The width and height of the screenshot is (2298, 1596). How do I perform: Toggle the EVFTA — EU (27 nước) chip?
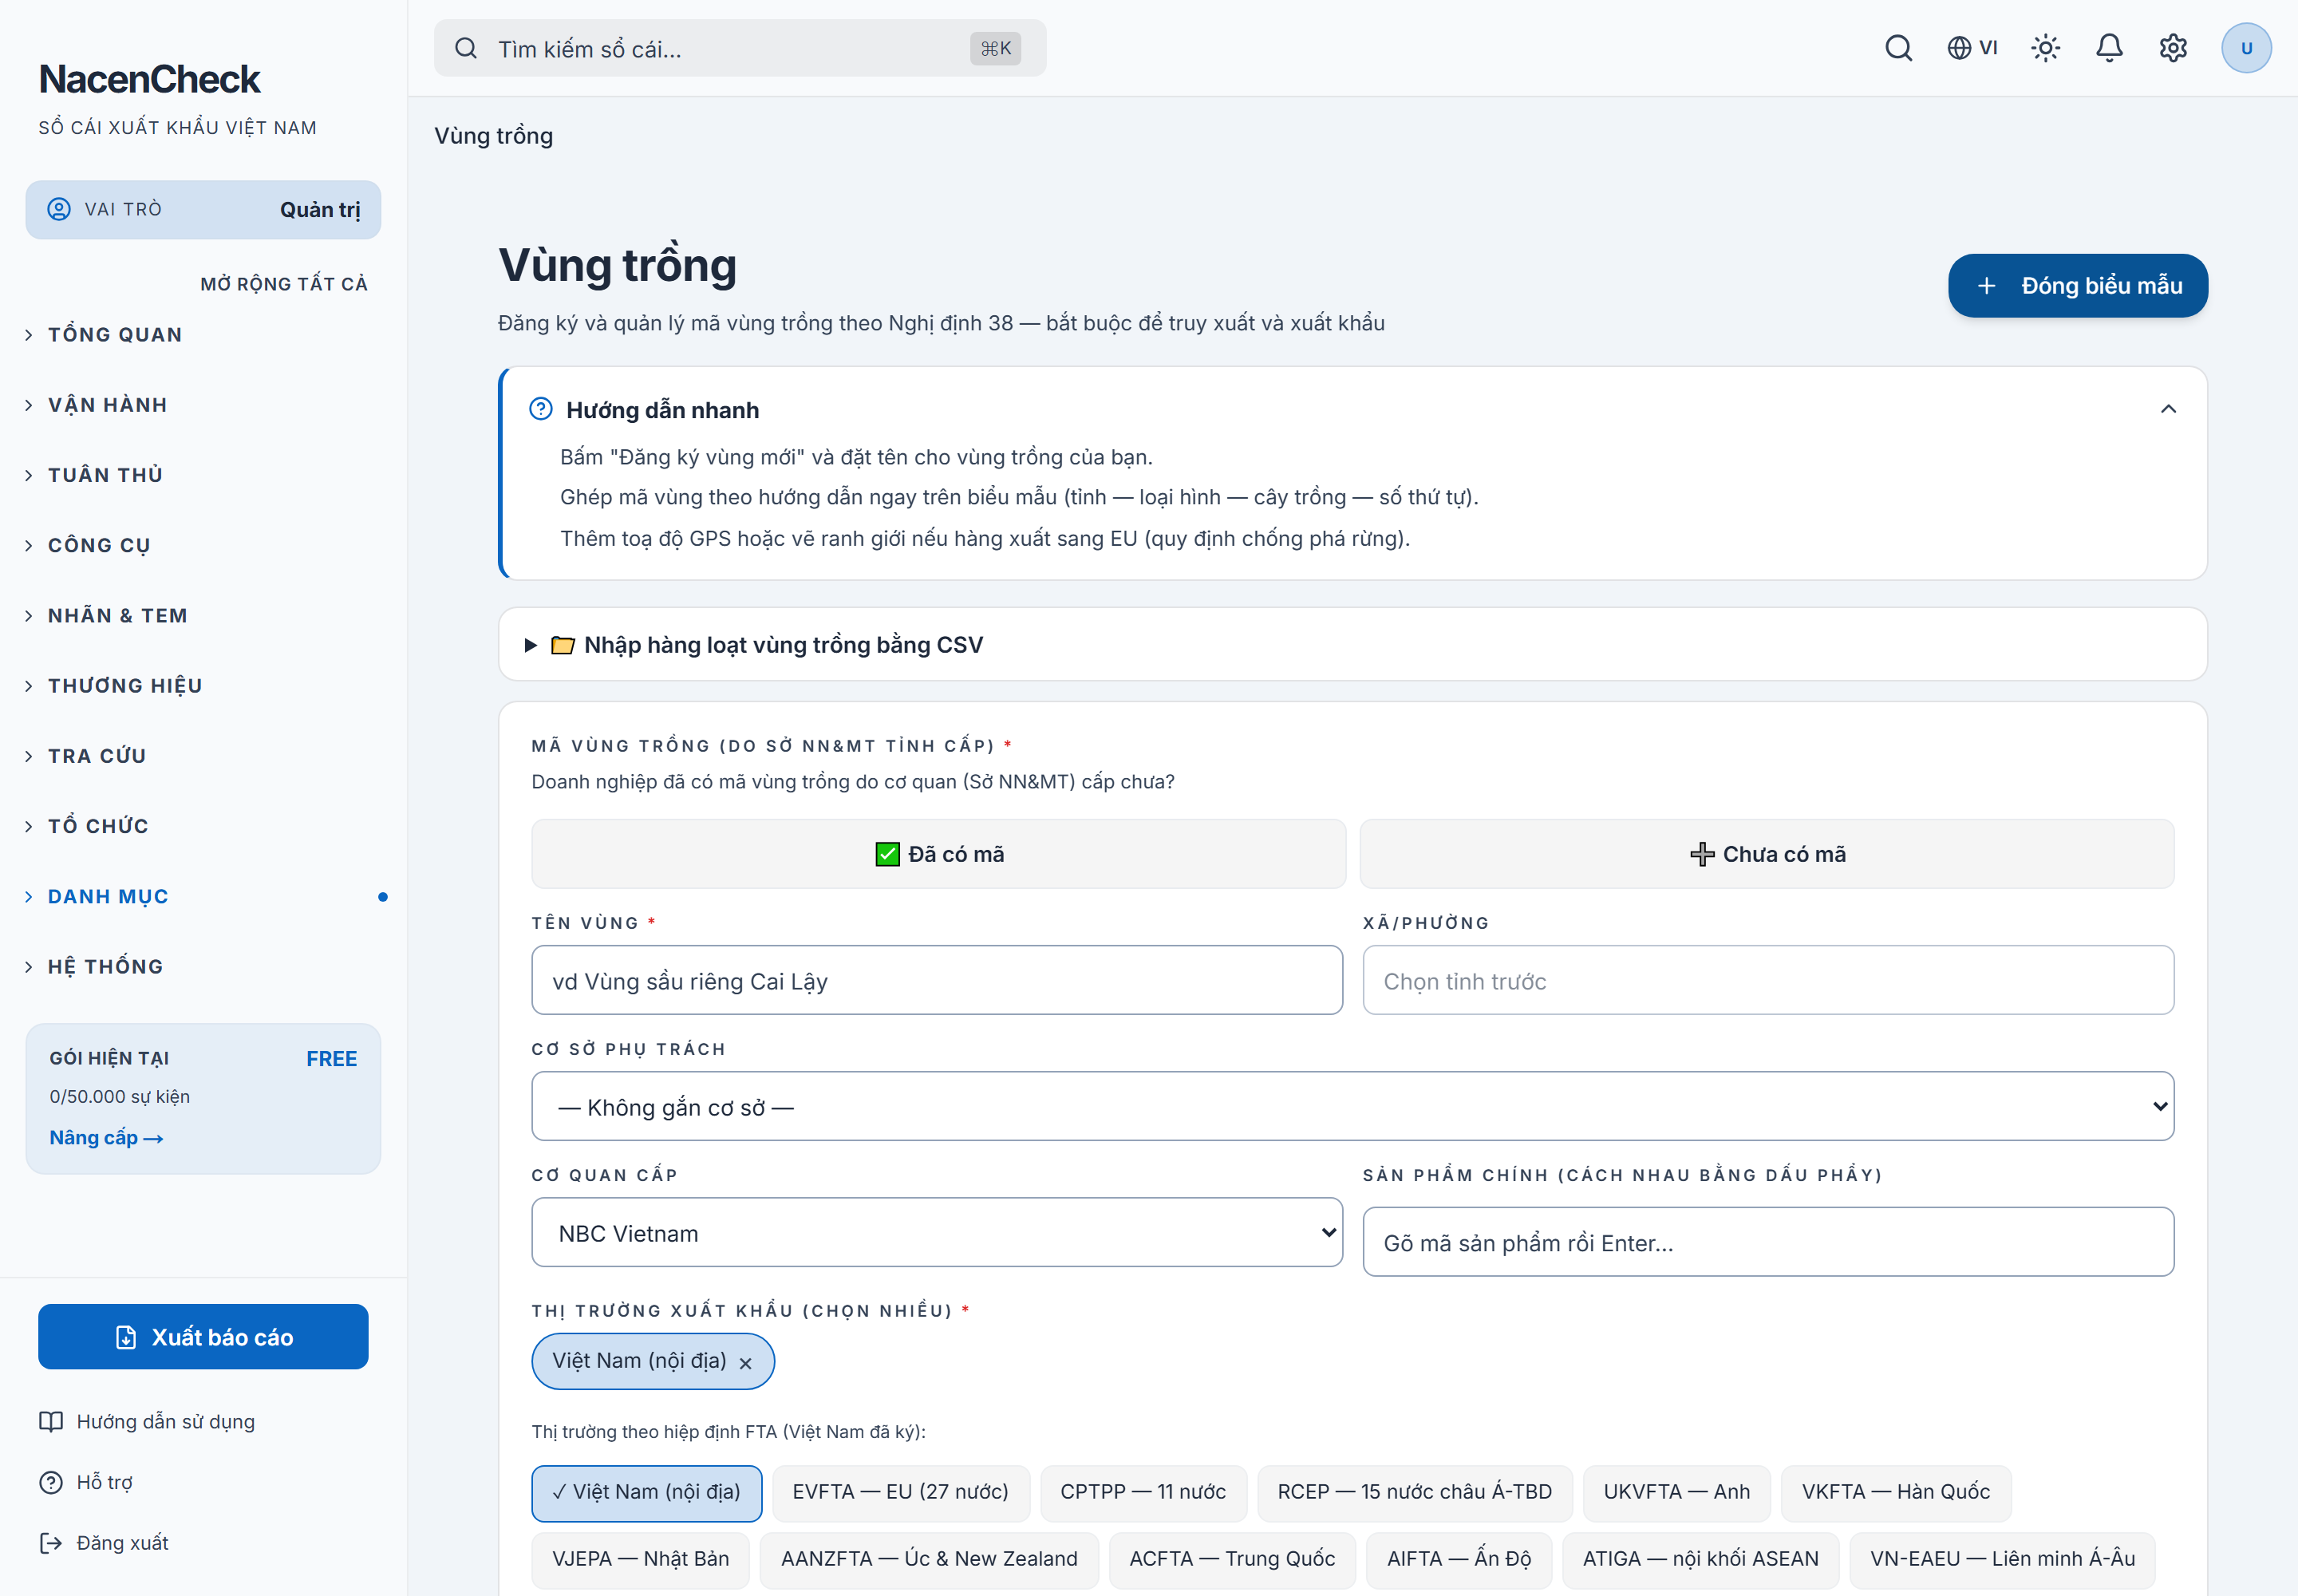(900, 1492)
